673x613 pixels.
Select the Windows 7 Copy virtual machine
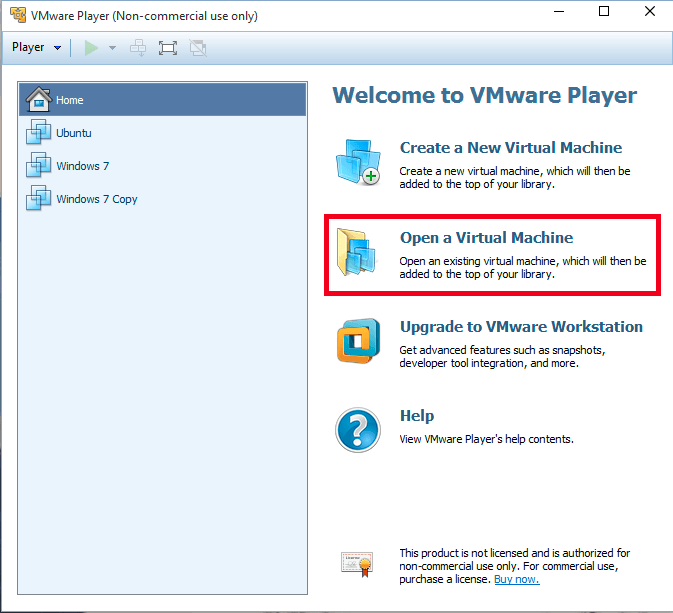163,199
